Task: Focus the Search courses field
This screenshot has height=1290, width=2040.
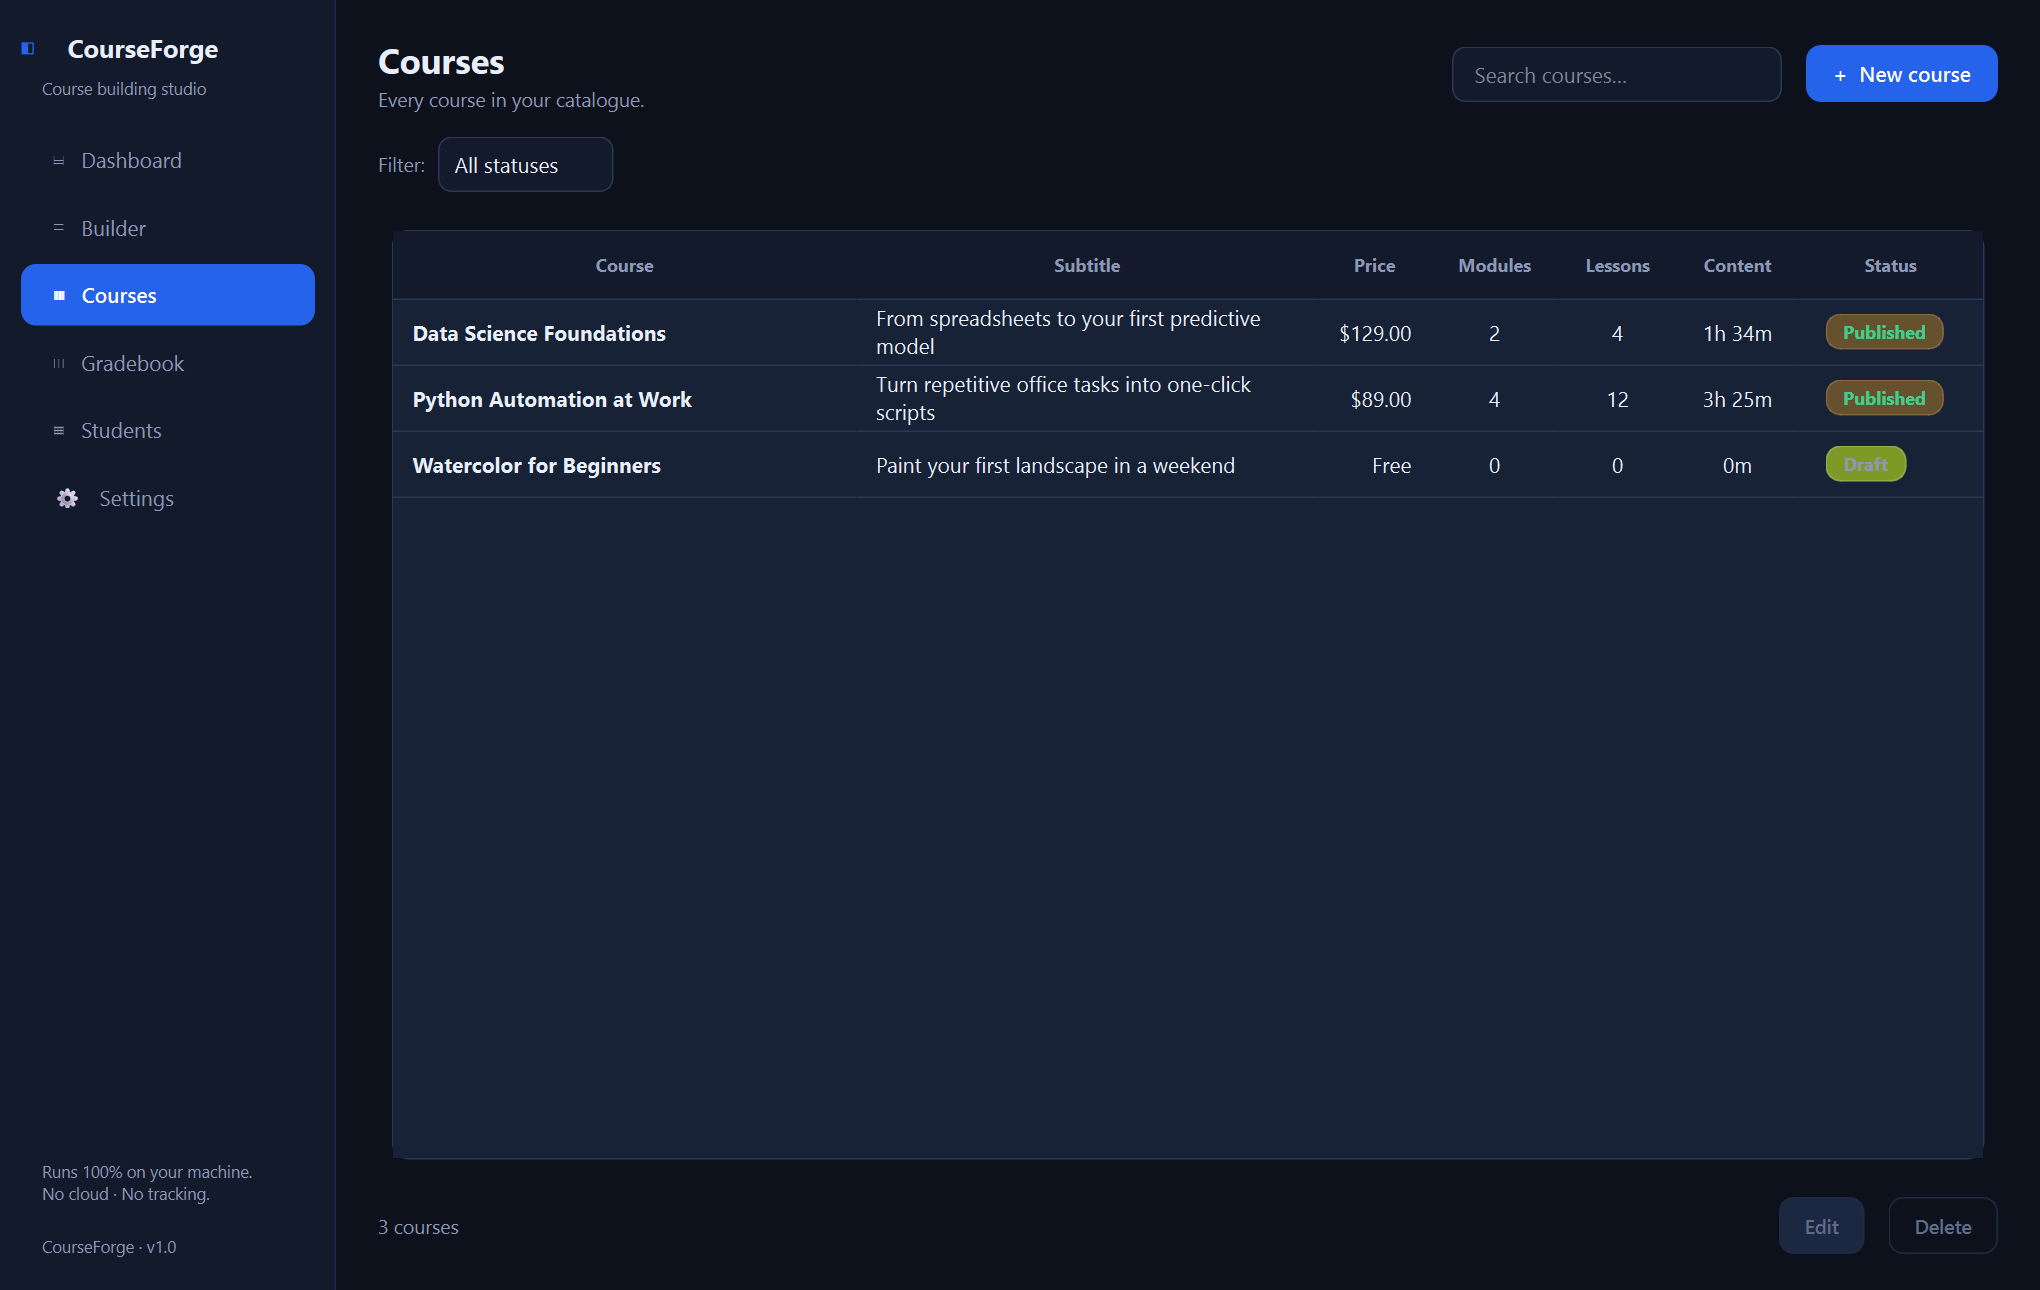Action: coord(1616,75)
